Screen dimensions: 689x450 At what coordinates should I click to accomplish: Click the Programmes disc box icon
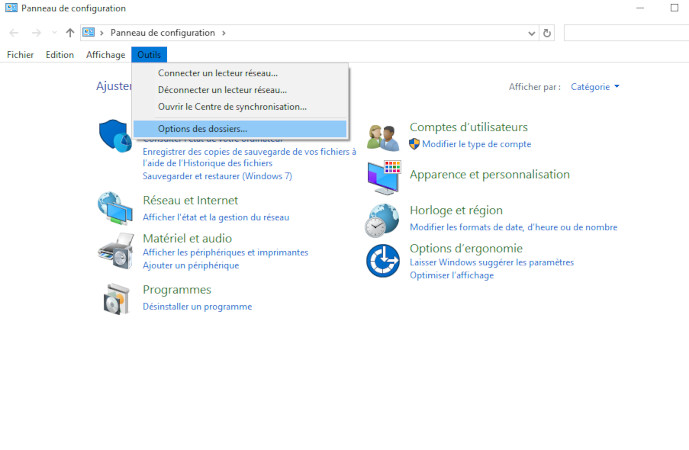[116, 299]
